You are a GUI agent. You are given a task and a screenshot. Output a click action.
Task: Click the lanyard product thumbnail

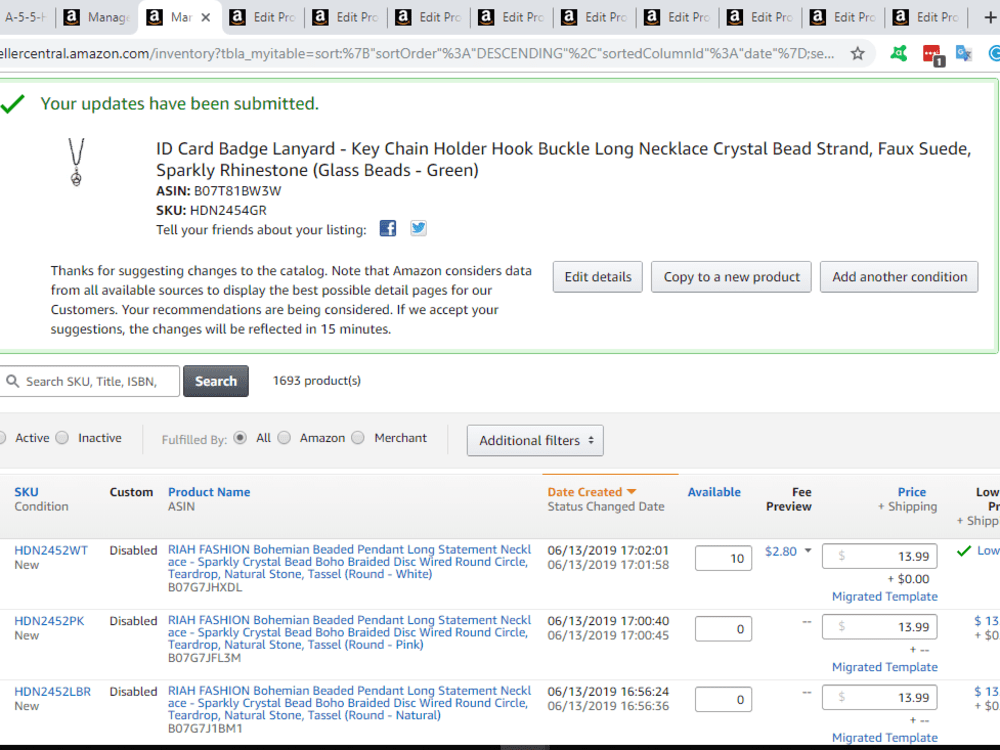[x=76, y=162]
